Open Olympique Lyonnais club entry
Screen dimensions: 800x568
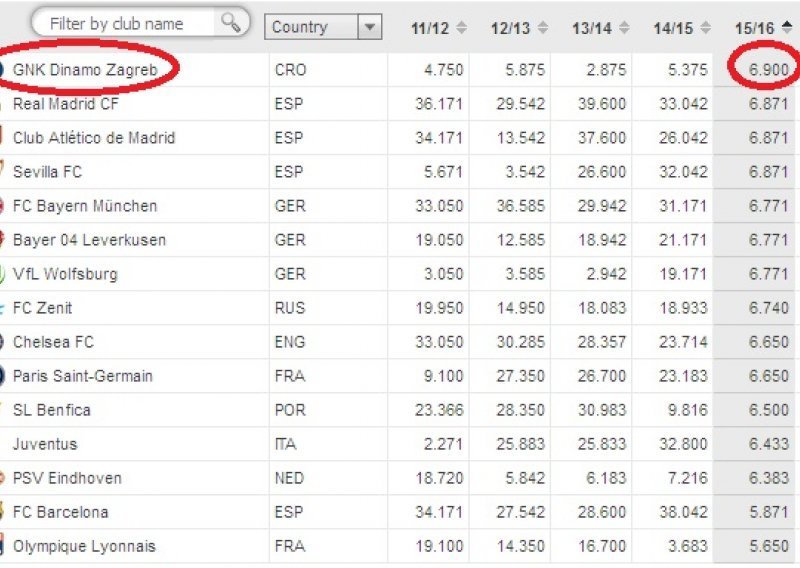pos(84,546)
